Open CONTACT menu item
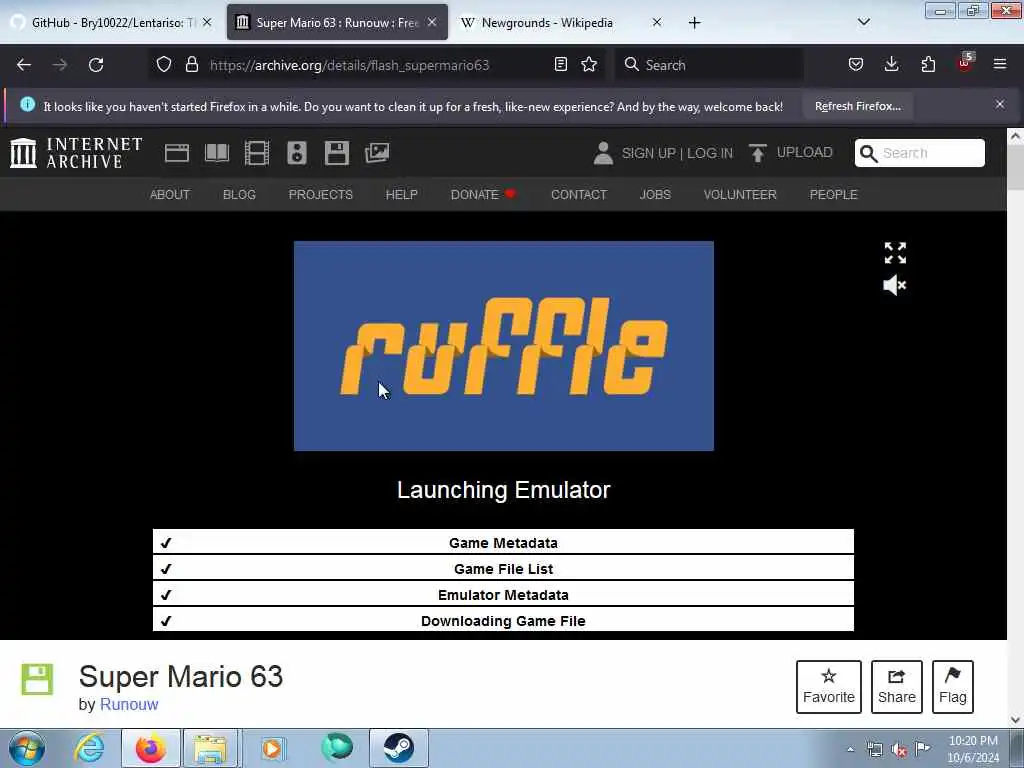 [x=579, y=195]
